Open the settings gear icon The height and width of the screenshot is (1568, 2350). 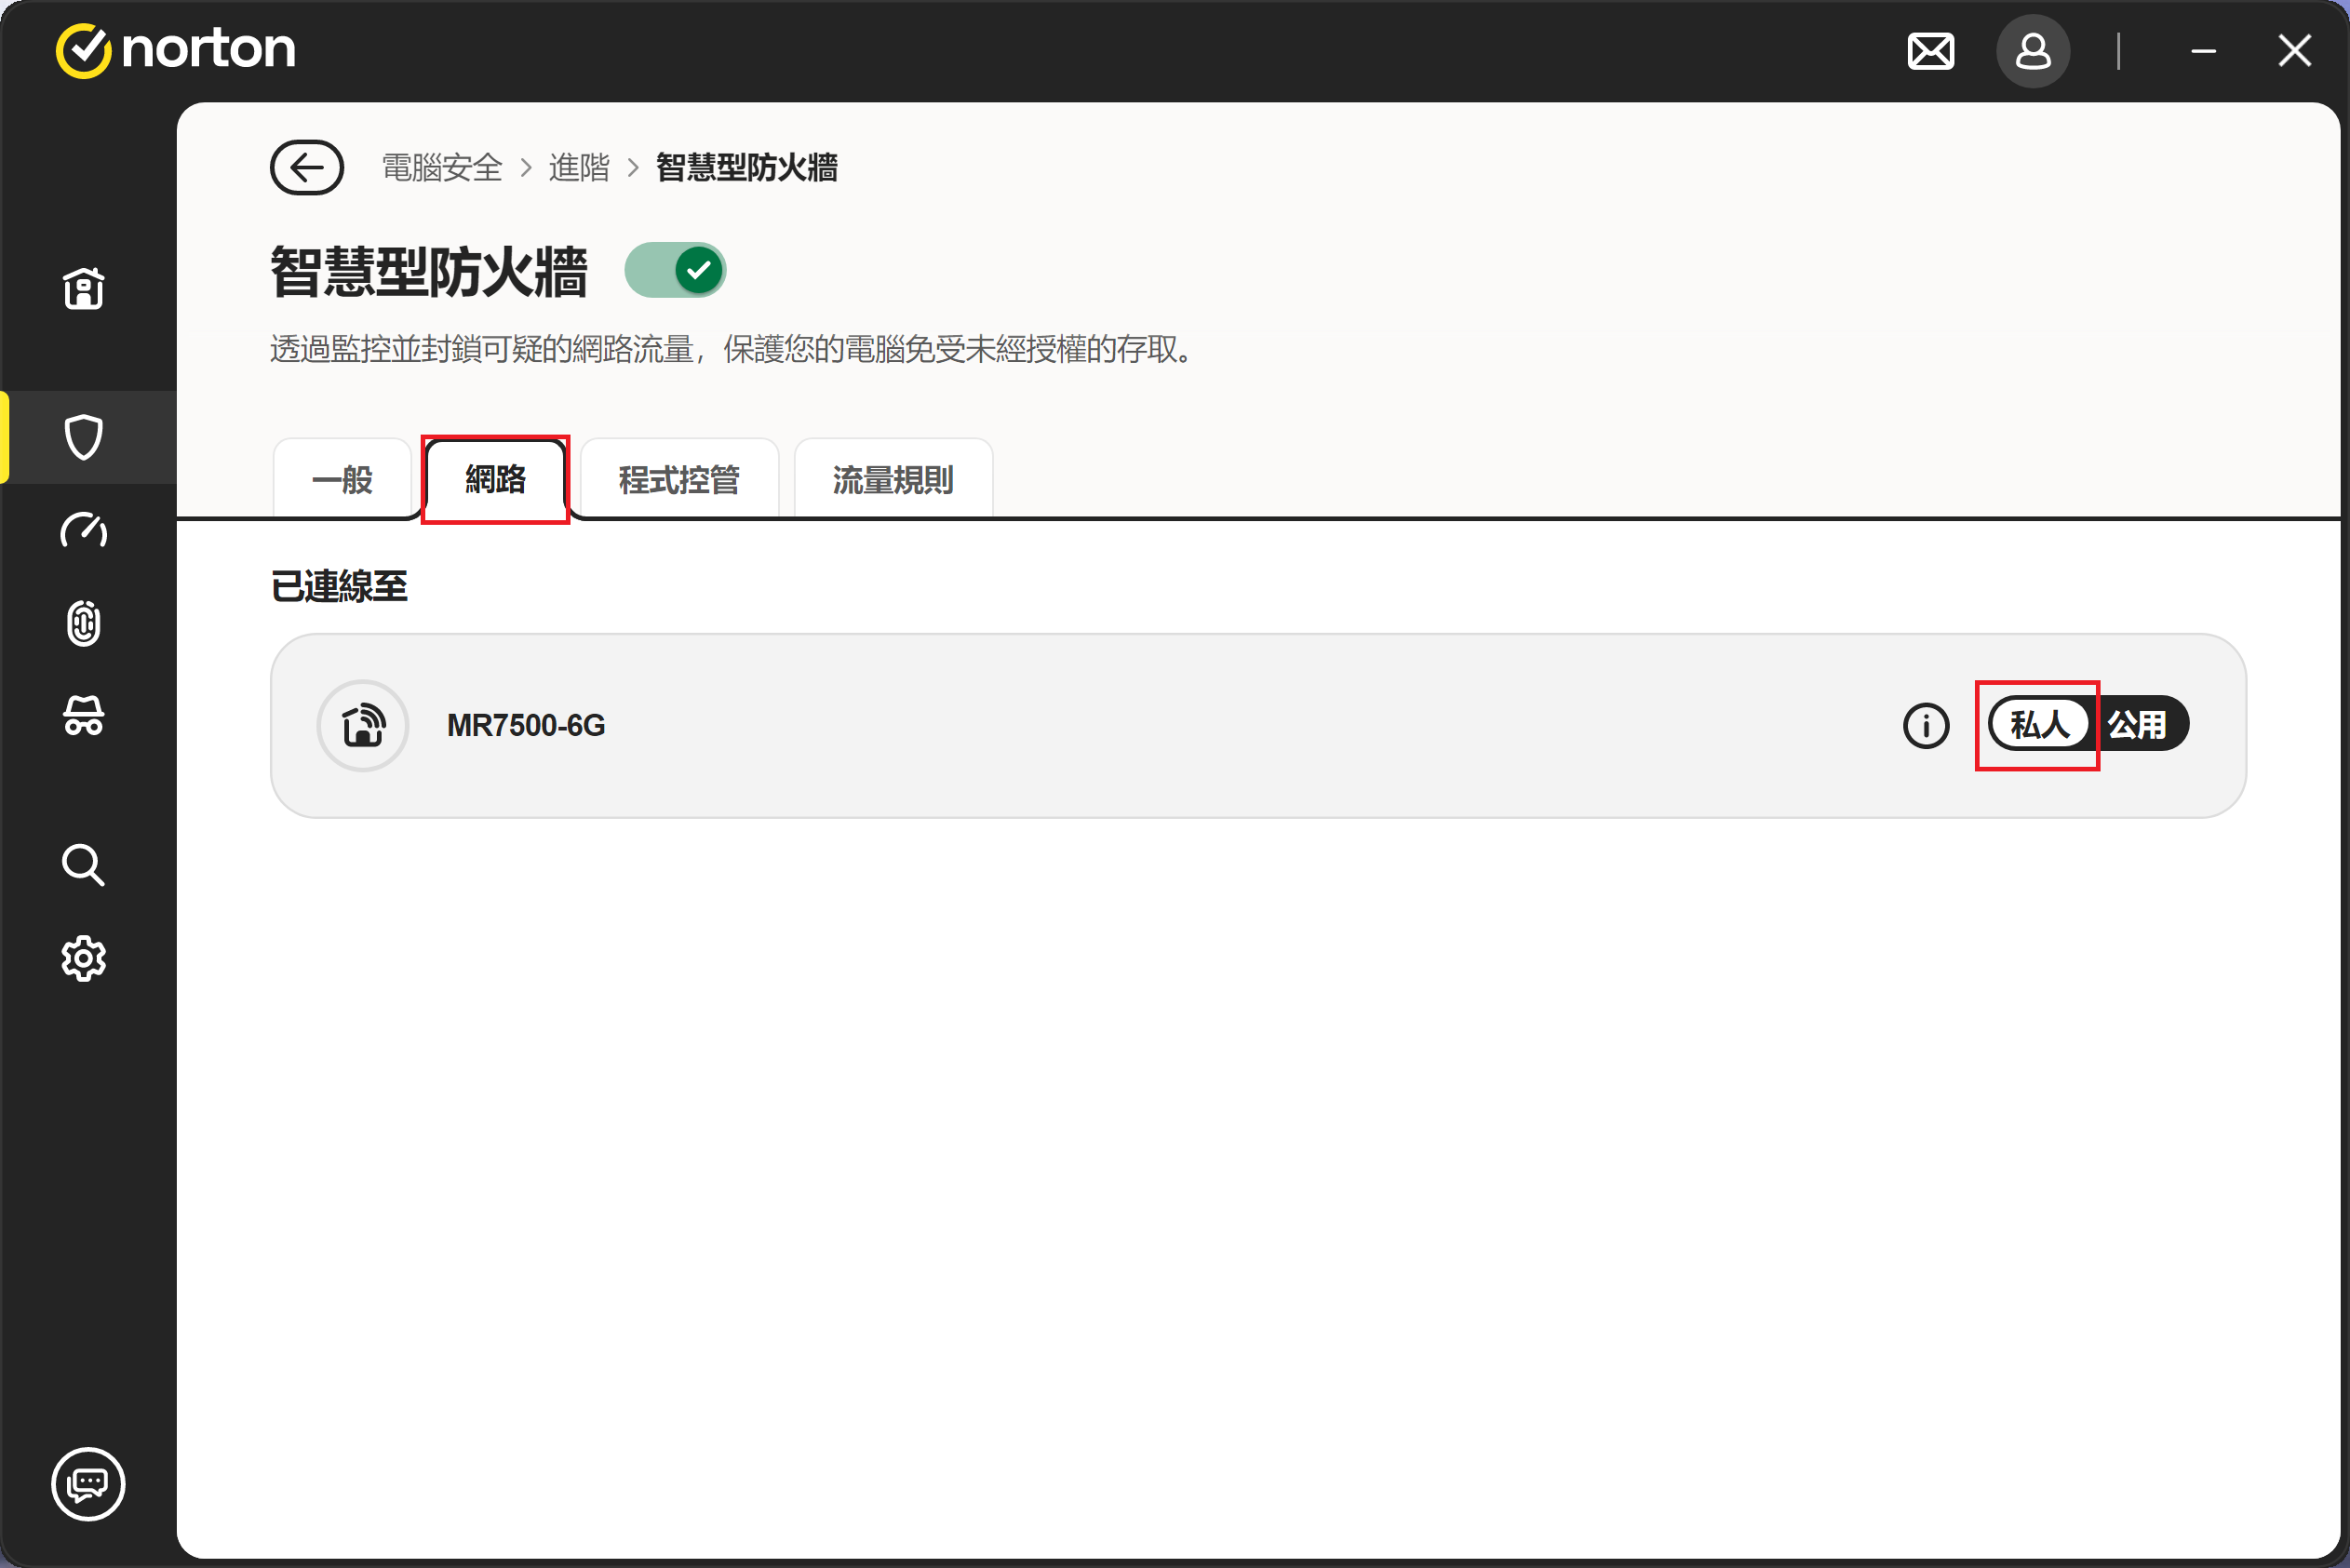tap(84, 958)
